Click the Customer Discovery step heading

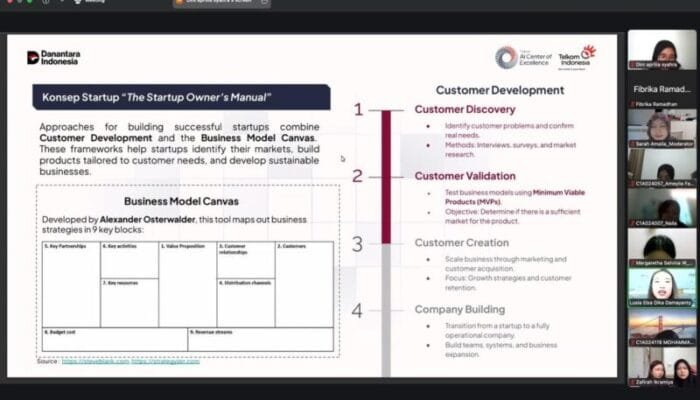464,109
